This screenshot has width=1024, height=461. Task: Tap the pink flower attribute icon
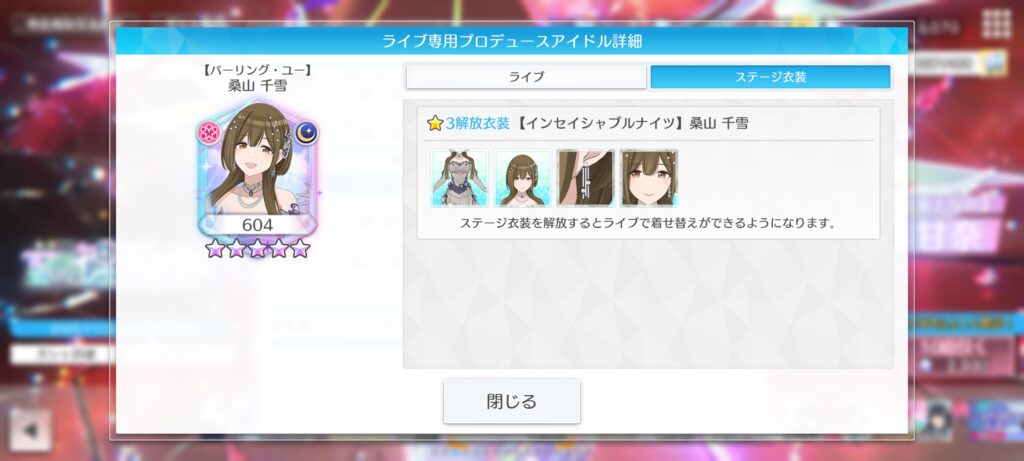209,133
